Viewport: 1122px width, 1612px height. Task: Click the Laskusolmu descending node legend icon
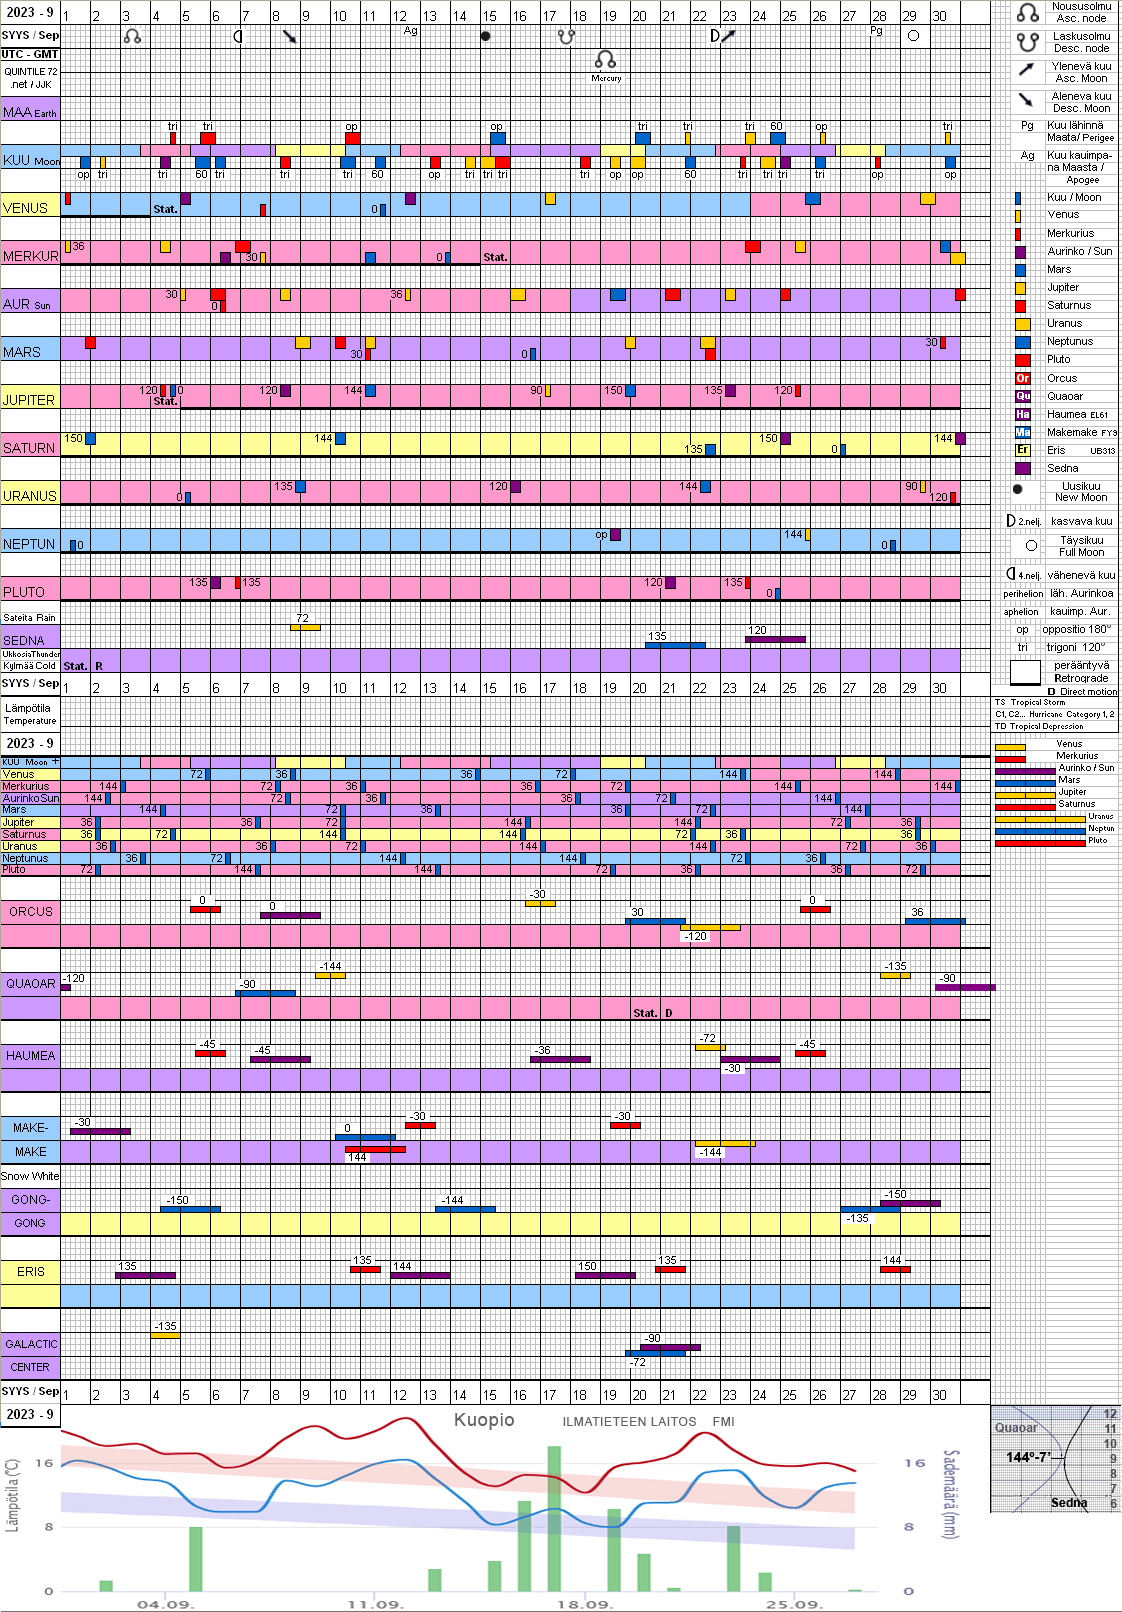[x=1027, y=42]
